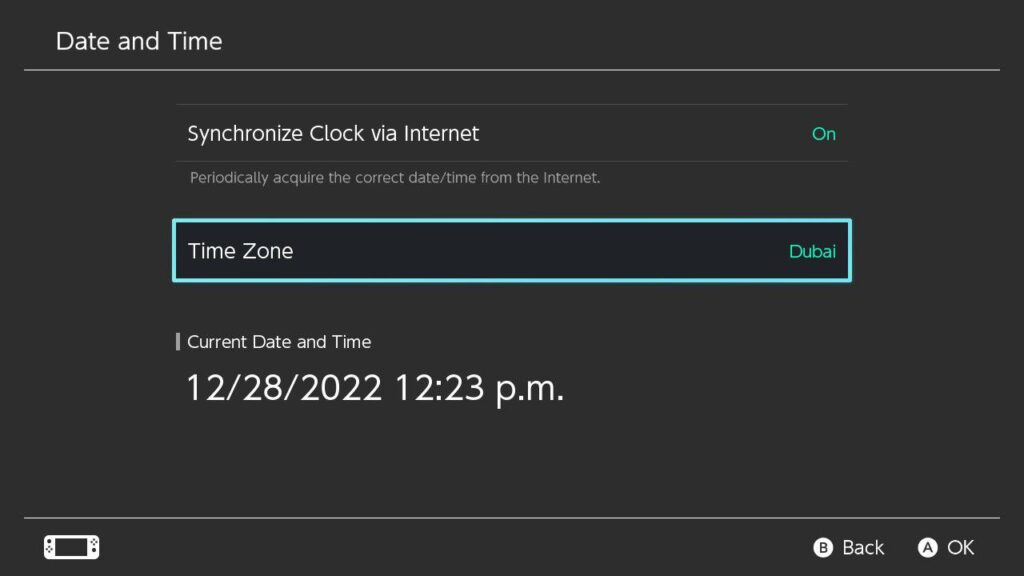Click the battery indicator in the status bar

(x=70, y=547)
